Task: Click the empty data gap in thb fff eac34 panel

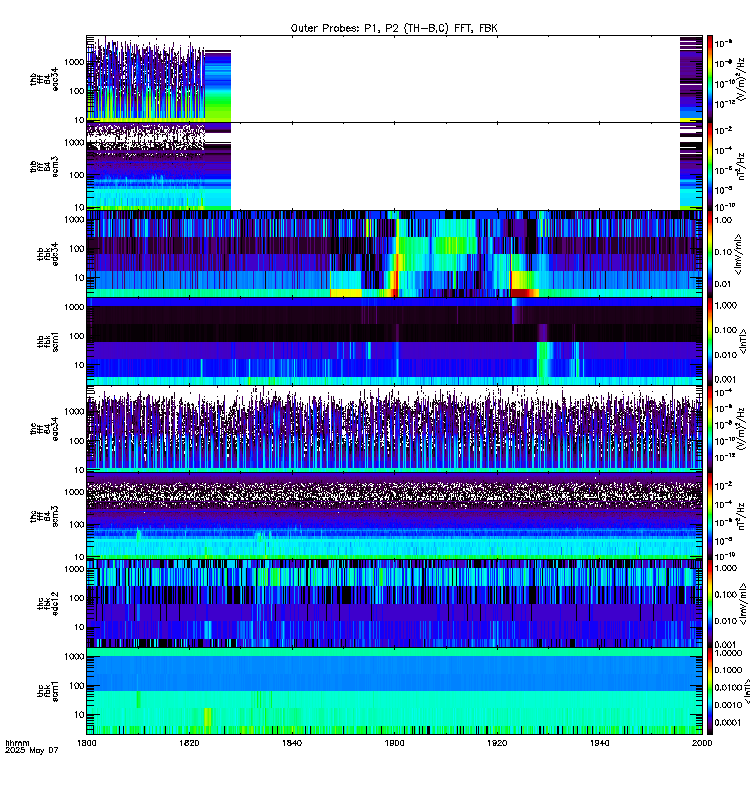Action: pos(455,79)
